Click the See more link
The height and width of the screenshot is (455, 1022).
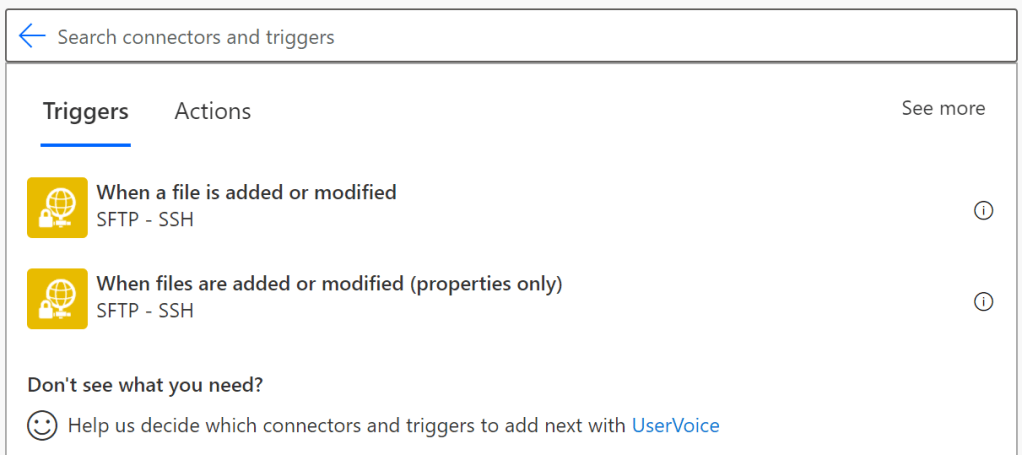943,108
